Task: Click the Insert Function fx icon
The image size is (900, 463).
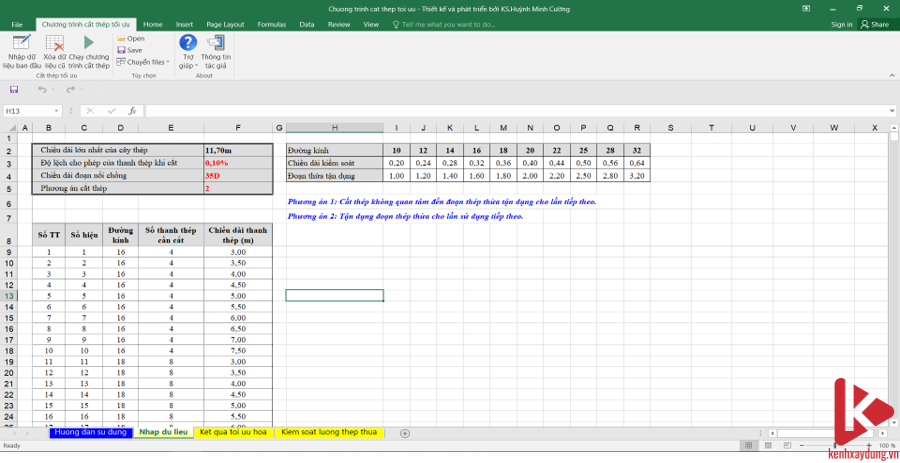Action: 132,111
